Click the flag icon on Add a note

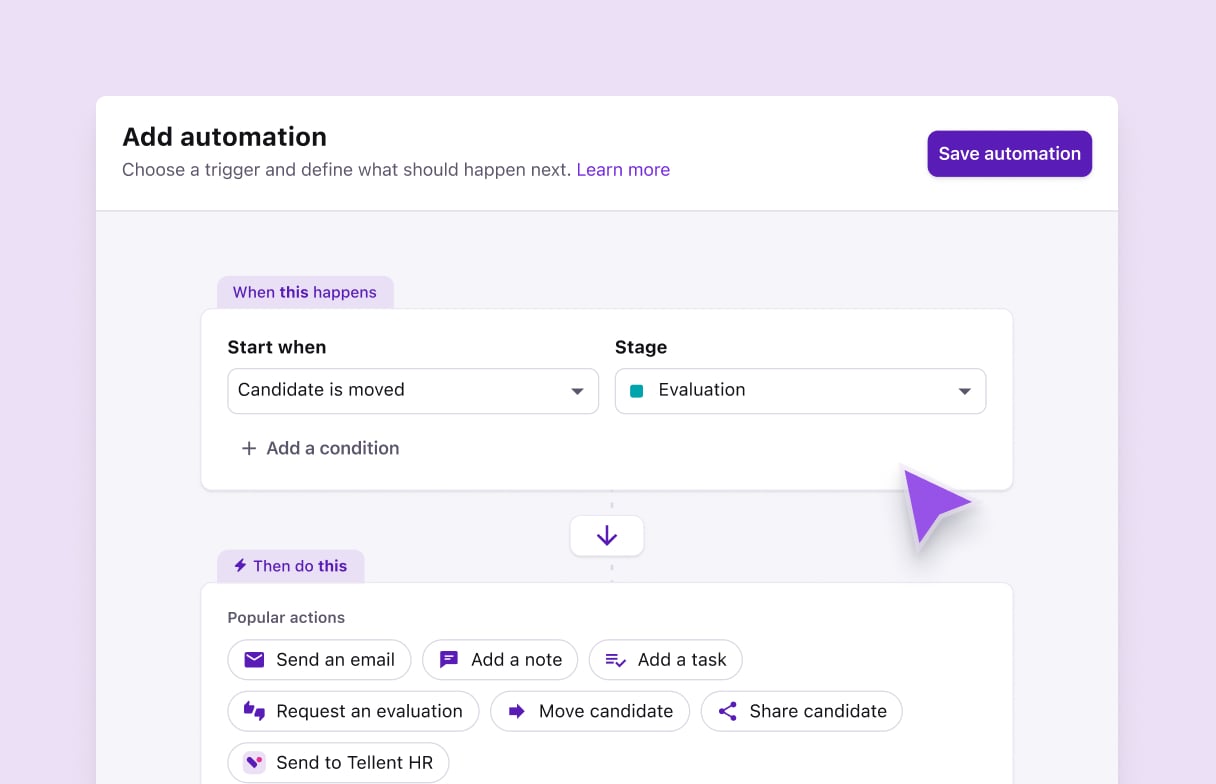(x=448, y=659)
